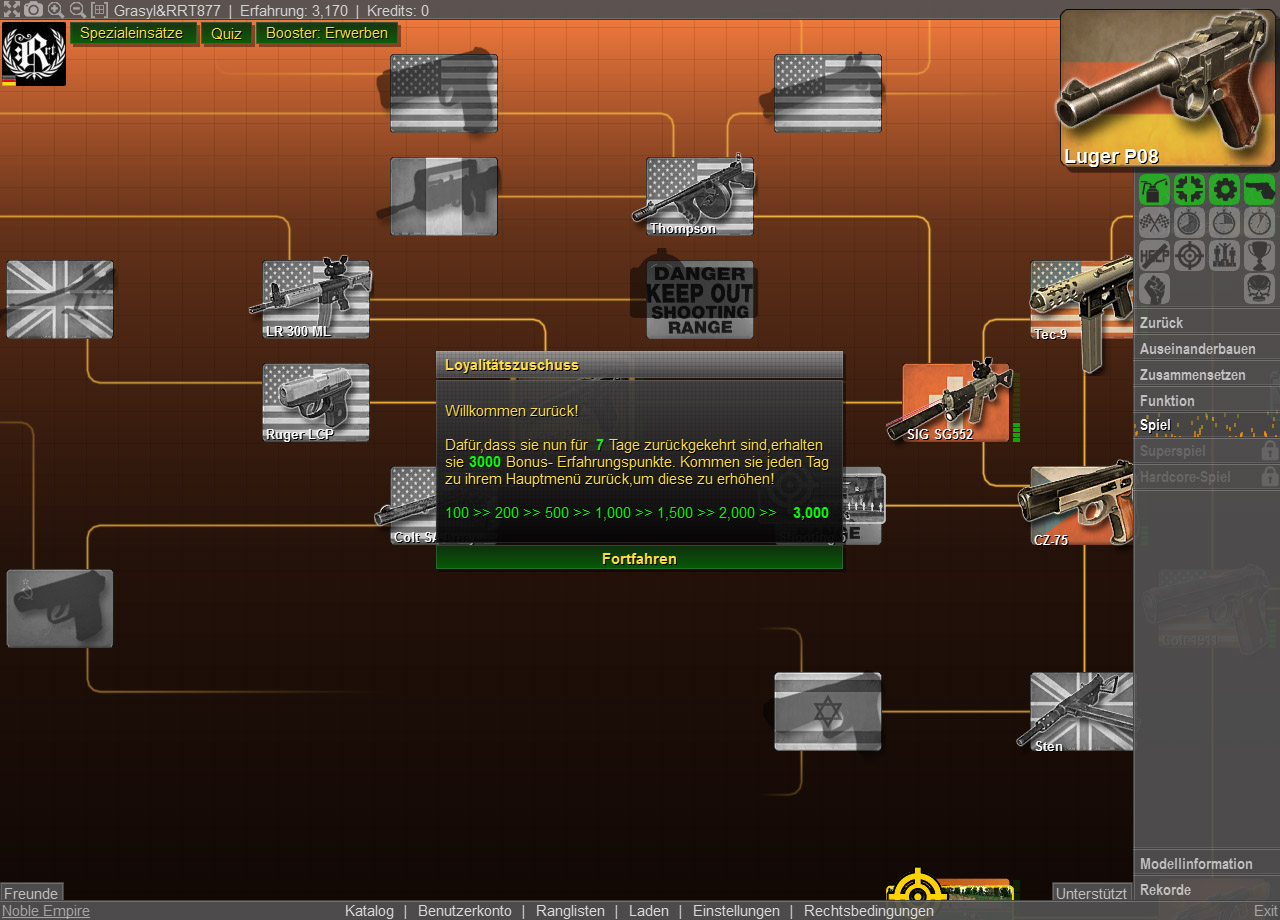Select the Ruger LCP pistol tile
Screen dimensions: 1280x920
click(316, 402)
